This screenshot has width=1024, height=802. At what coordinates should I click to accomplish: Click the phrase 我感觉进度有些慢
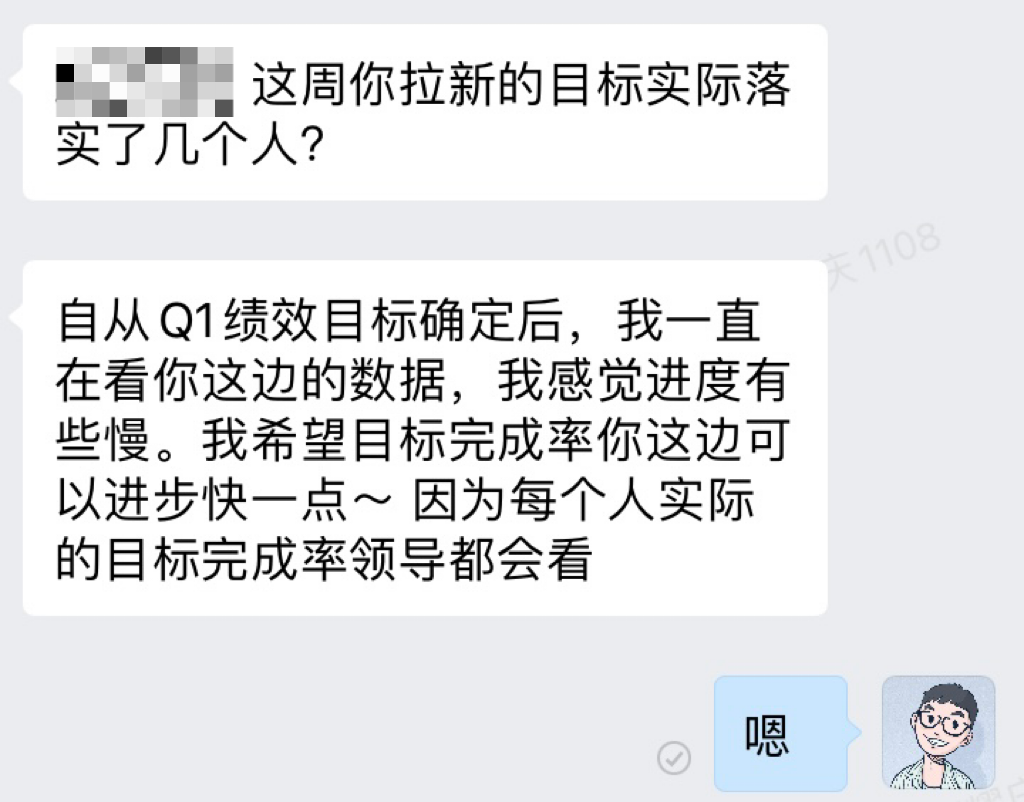click(x=423, y=409)
